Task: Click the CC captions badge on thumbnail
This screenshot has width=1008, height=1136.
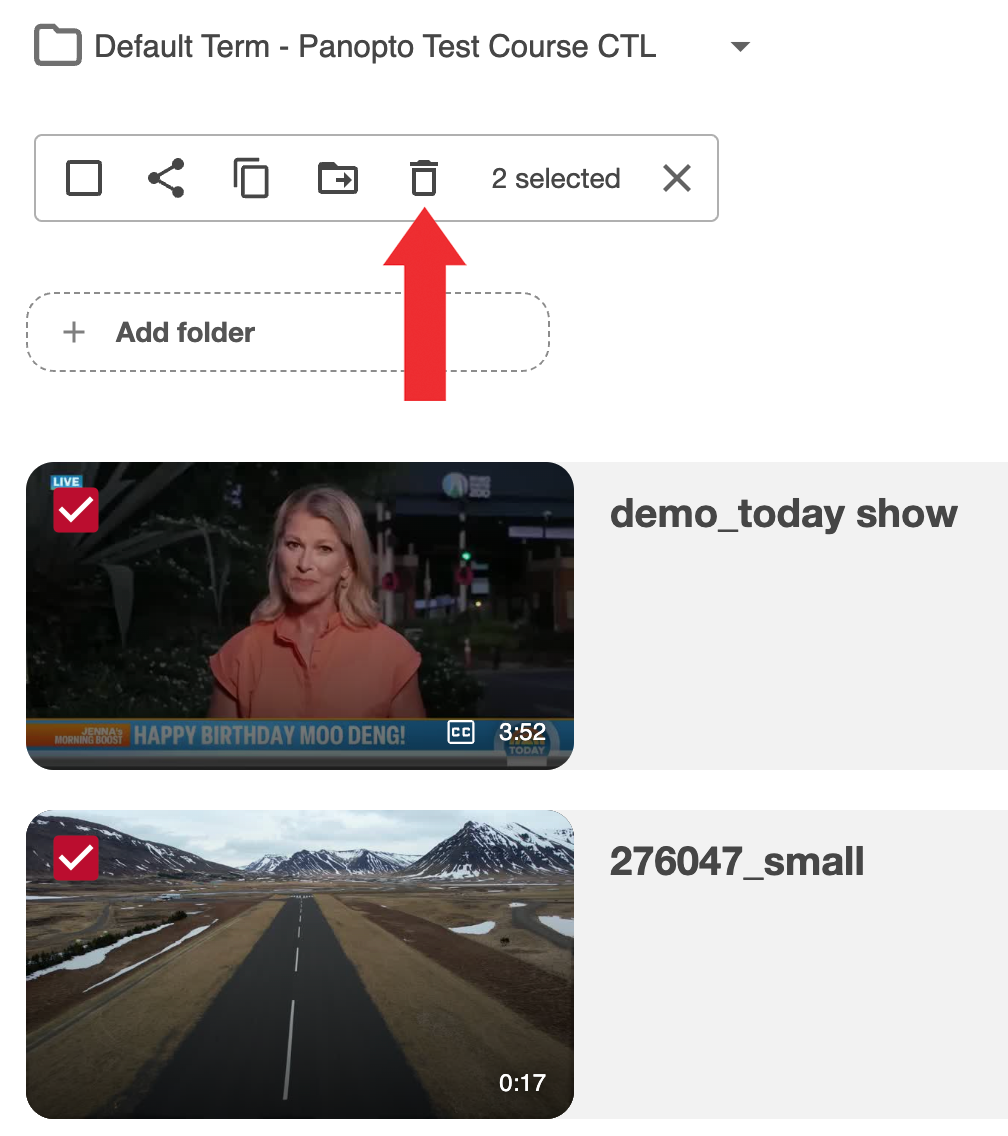Action: point(461,733)
